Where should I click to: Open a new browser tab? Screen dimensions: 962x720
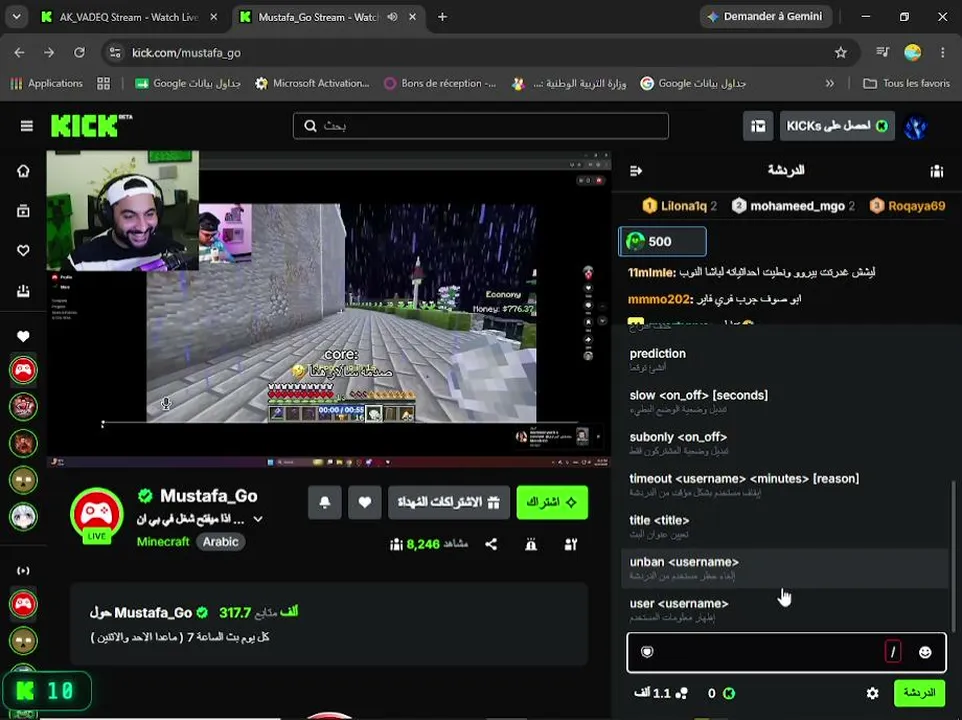pyautogui.click(x=442, y=17)
